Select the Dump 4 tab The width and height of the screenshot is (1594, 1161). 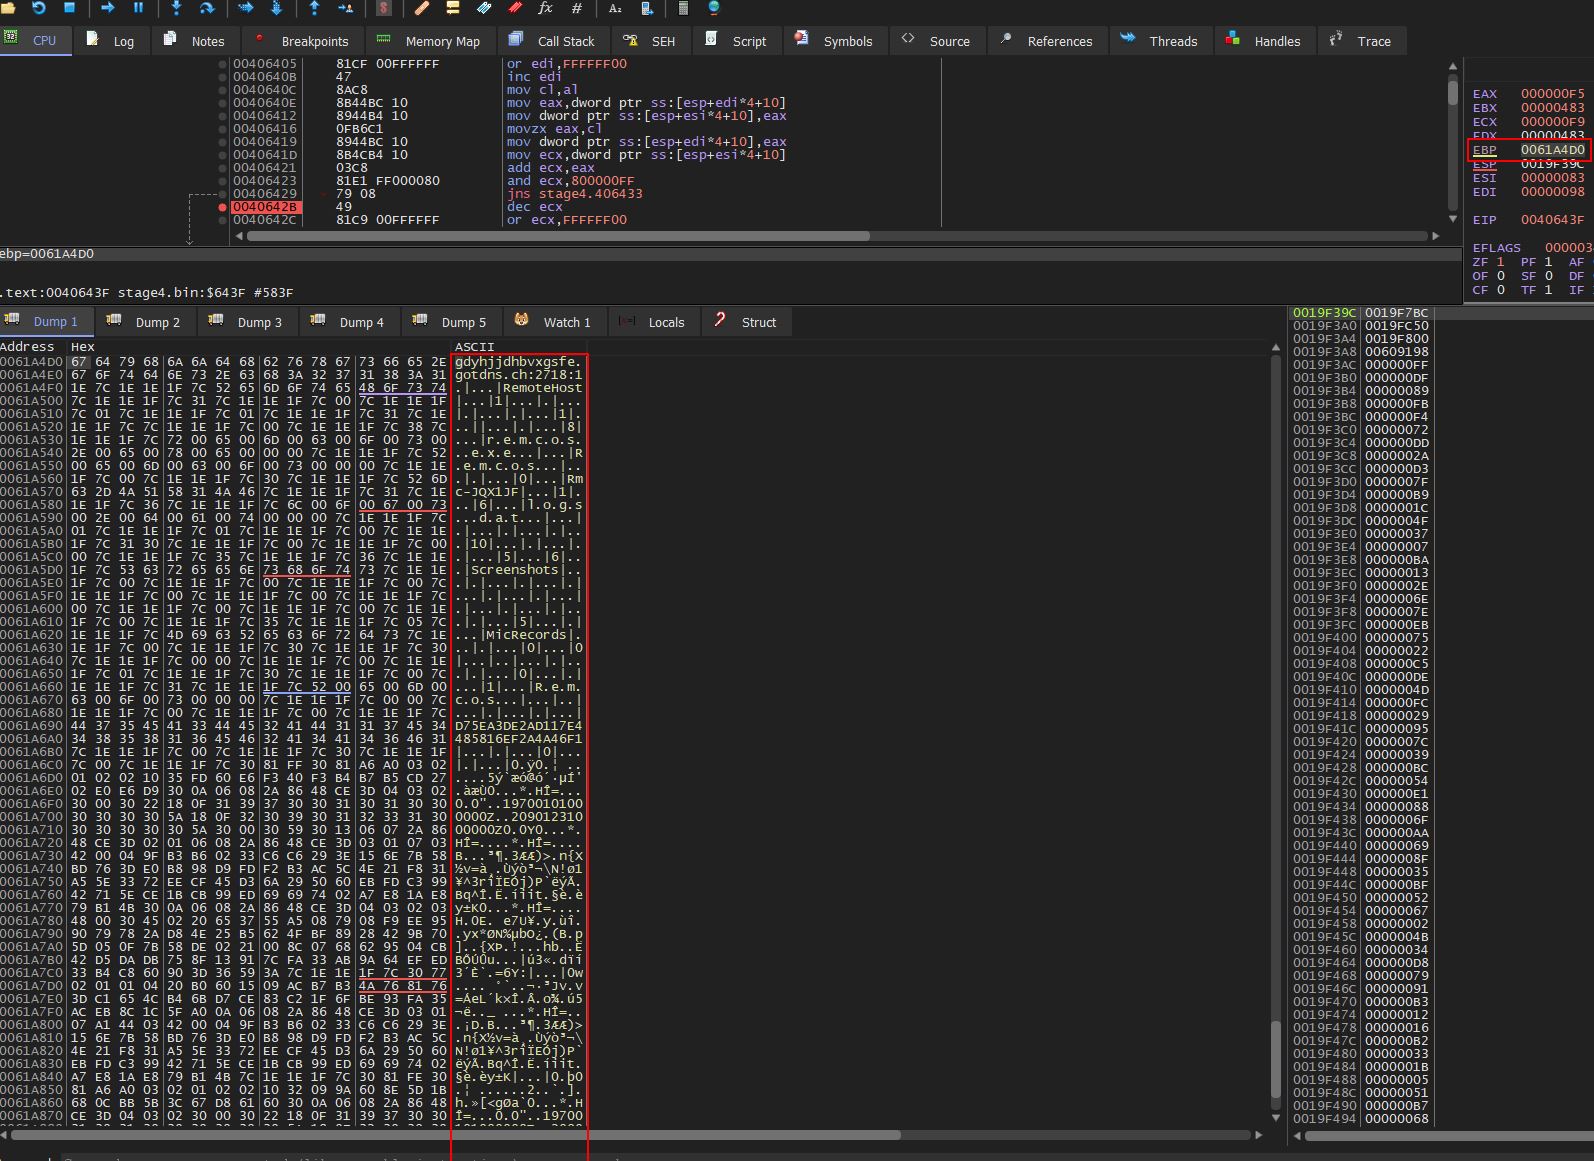pos(350,322)
